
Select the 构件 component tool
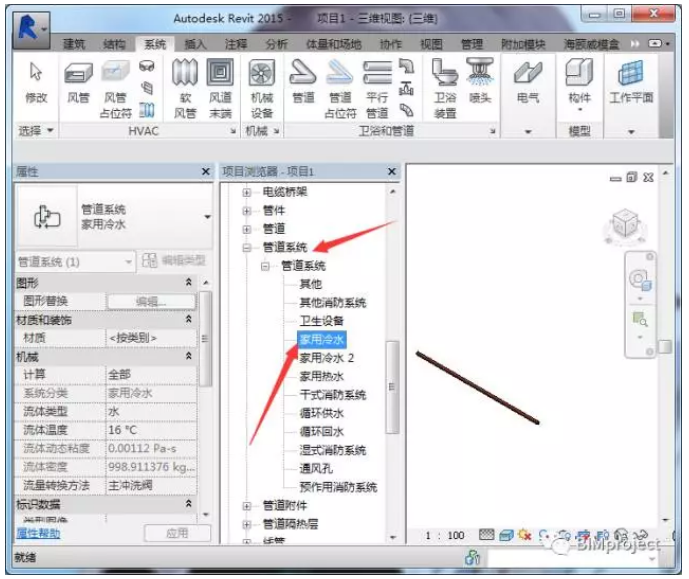[579, 83]
